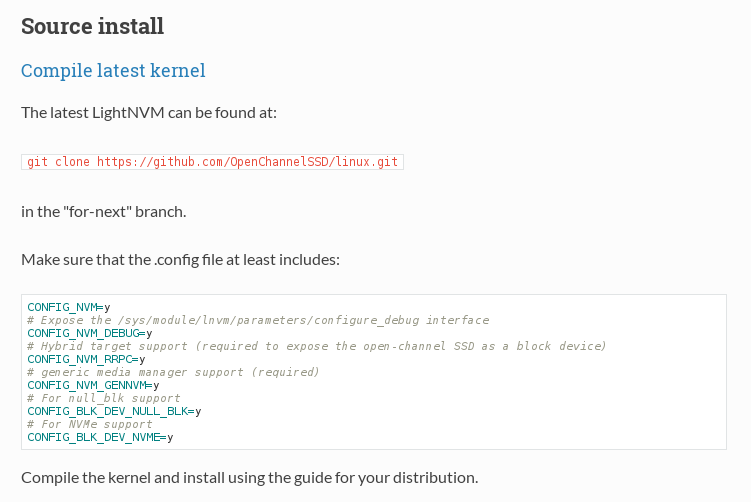
Task: Click the CONFIG_NVM=y line
Action: pyautogui.click(x=68, y=307)
